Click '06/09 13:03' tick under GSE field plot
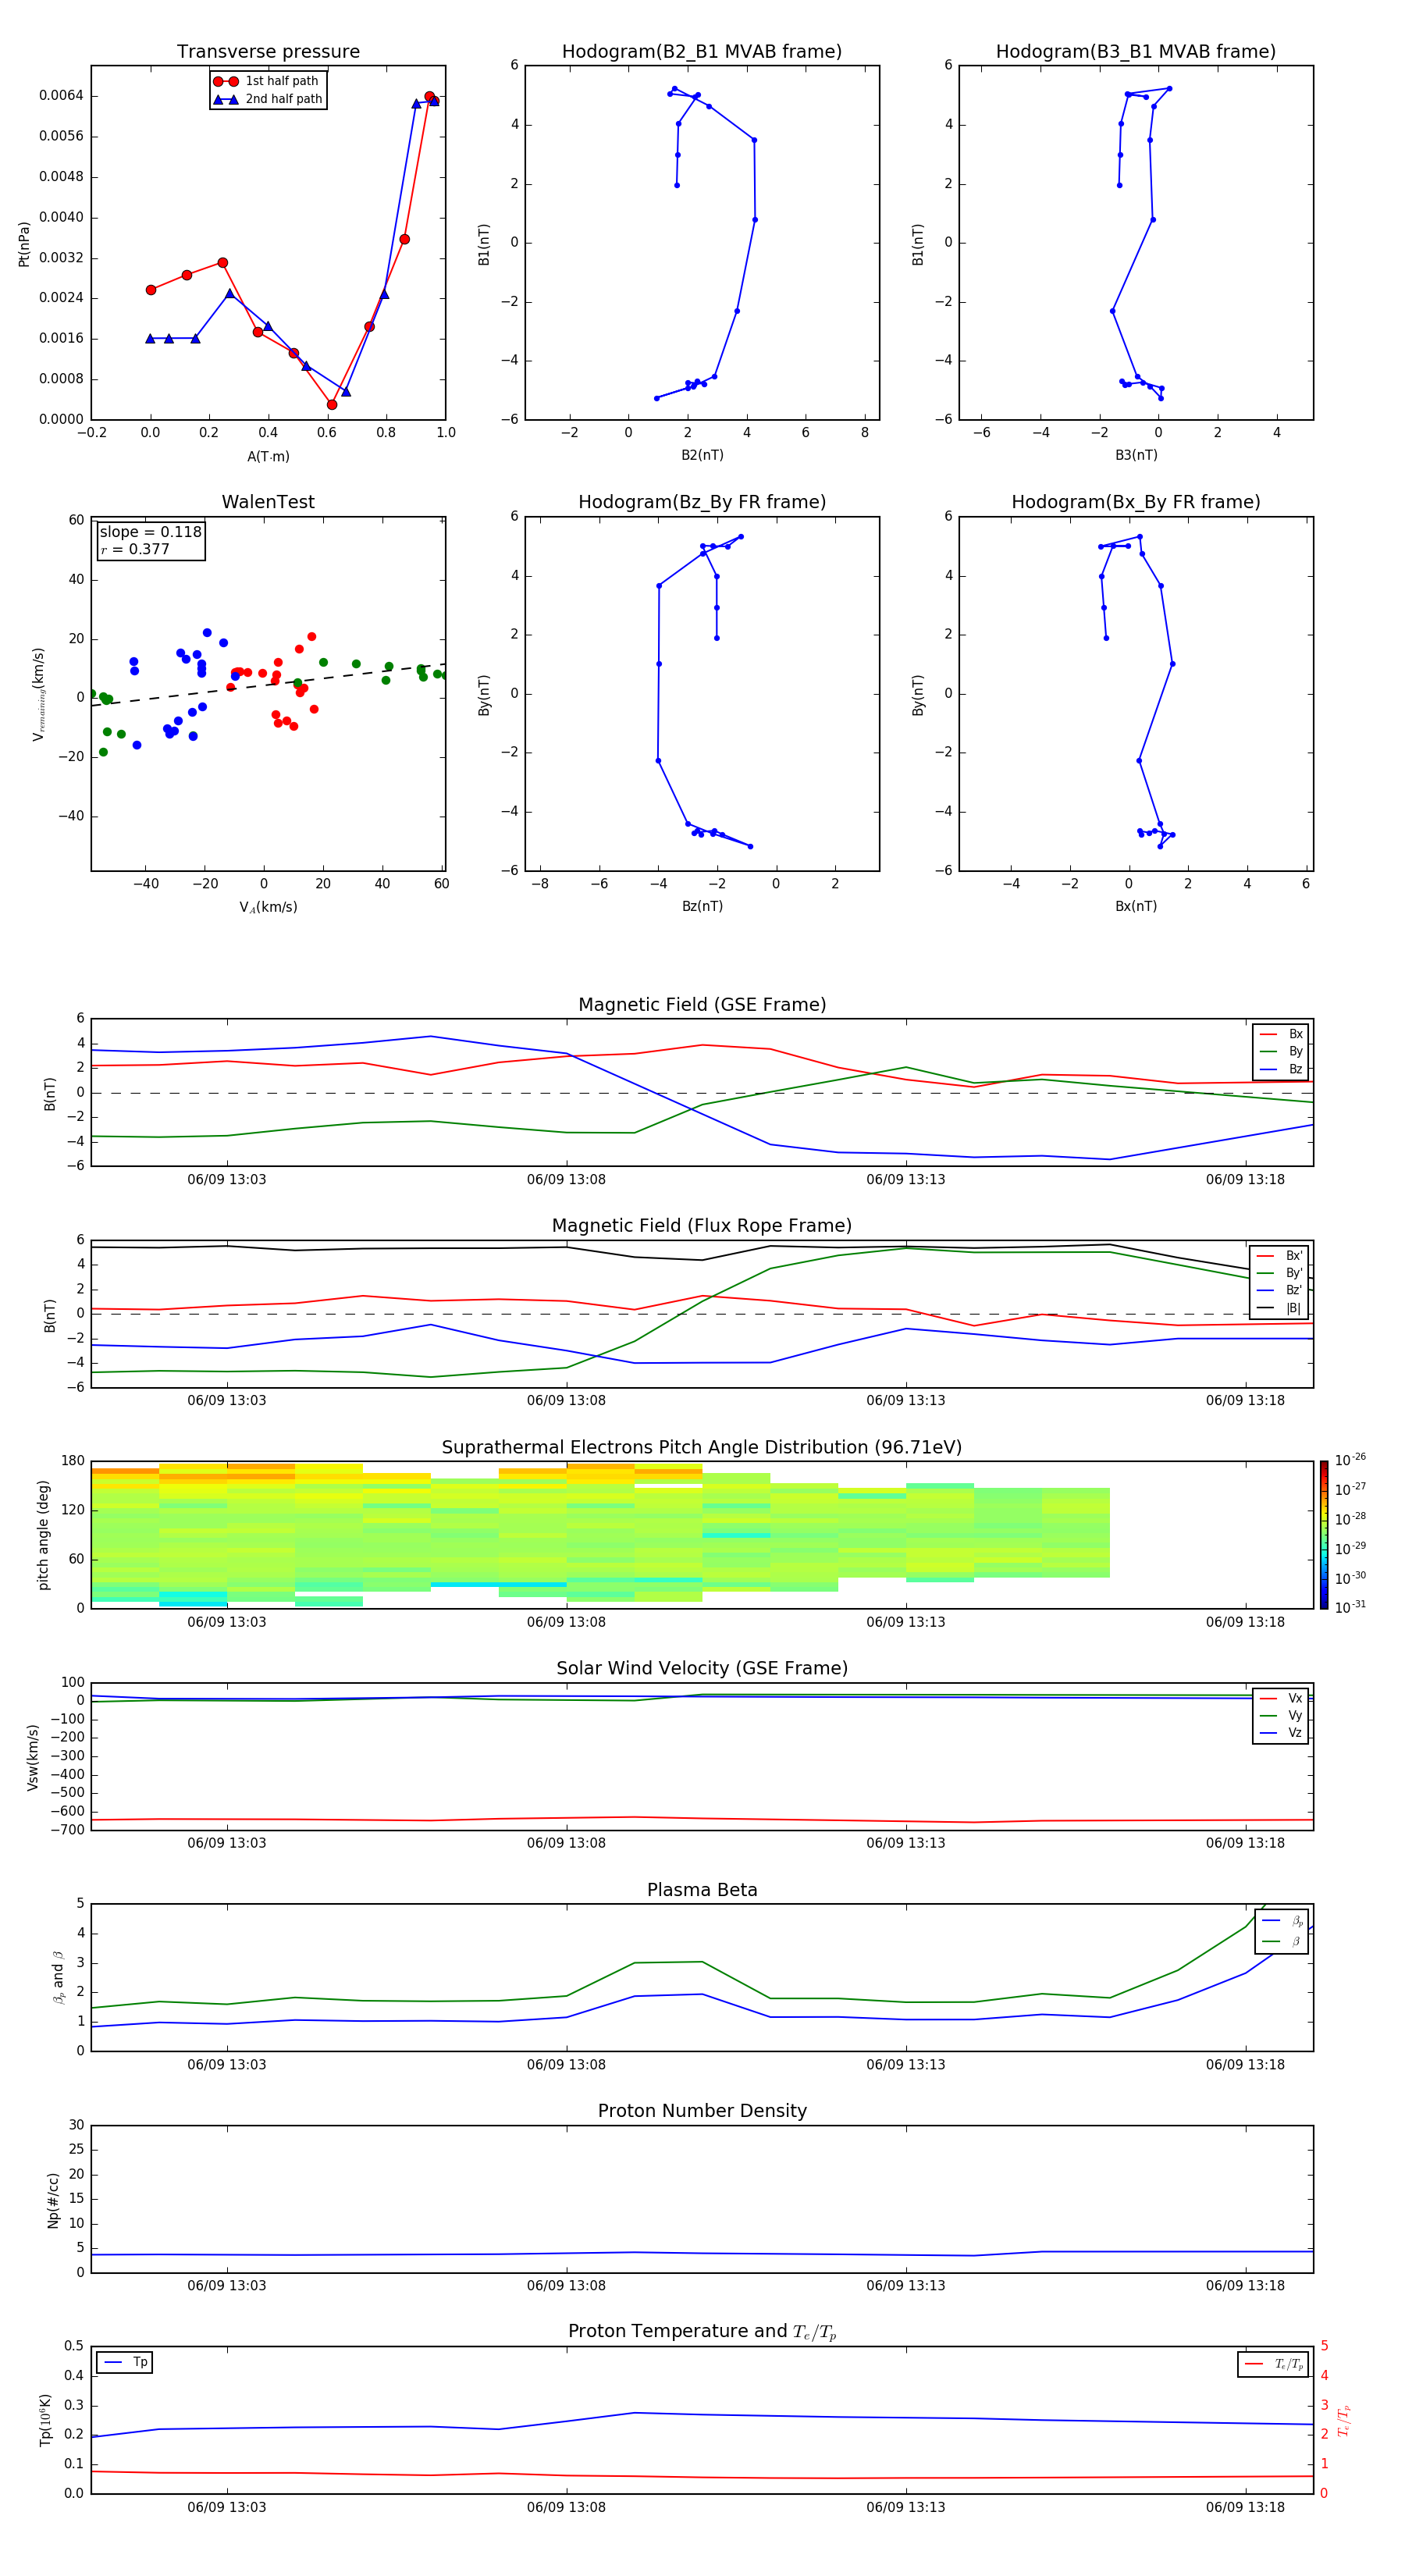Screen dimensions: 1405x2576 pos(227,1180)
